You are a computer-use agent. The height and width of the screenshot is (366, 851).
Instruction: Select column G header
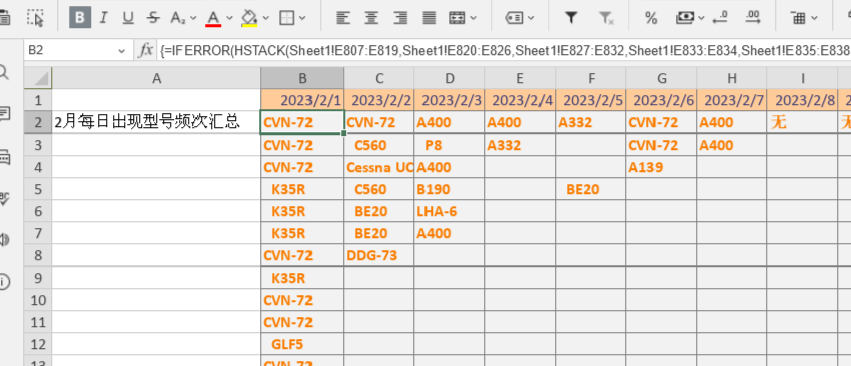point(662,78)
